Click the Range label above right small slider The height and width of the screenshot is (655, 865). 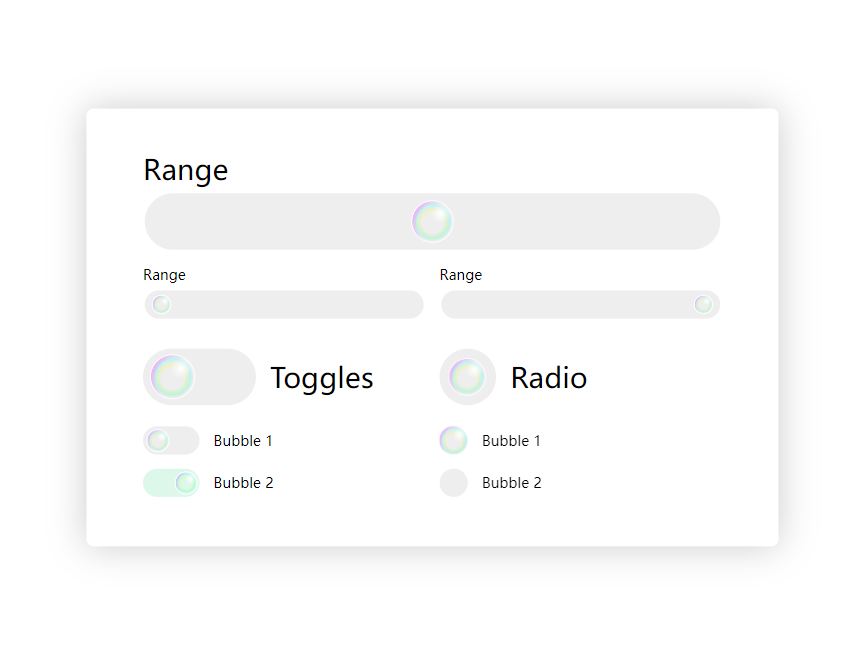click(461, 275)
